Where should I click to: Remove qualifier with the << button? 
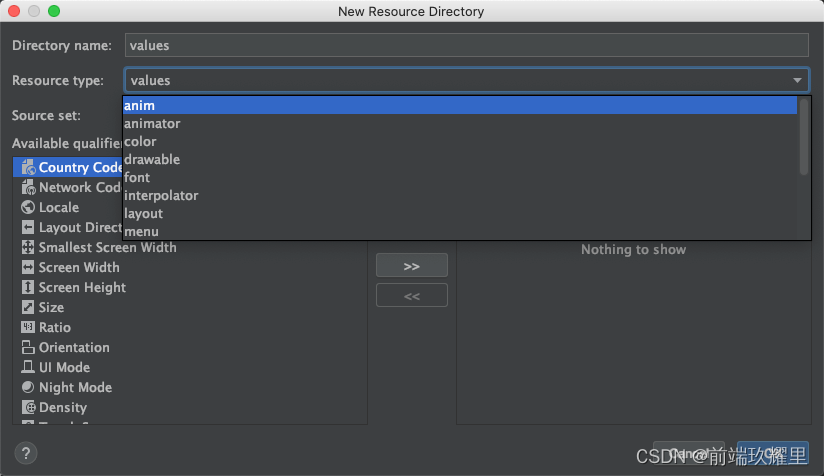click(x=412, y=296)
